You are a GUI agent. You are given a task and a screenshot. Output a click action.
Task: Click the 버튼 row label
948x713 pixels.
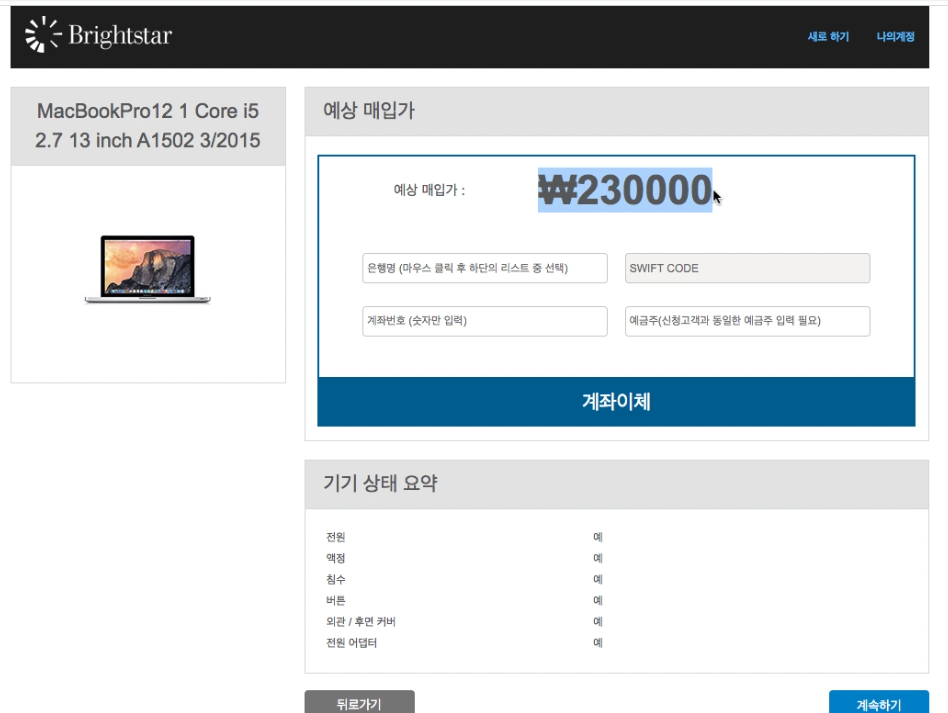click(x=336, y=601)
